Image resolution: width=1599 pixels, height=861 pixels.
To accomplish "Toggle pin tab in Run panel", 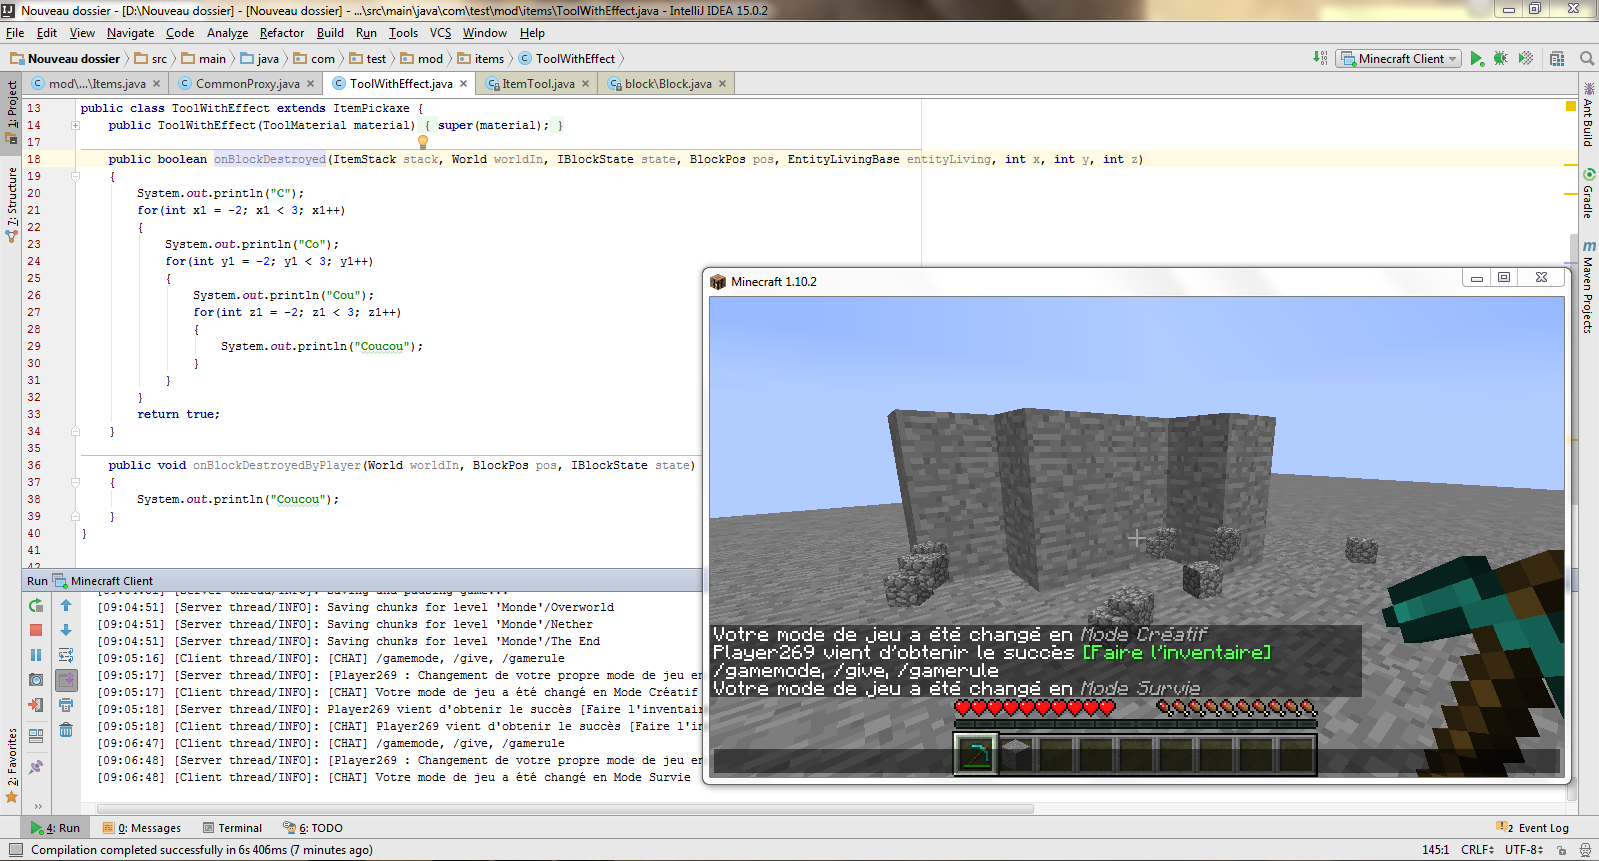I will coord(36,767).
